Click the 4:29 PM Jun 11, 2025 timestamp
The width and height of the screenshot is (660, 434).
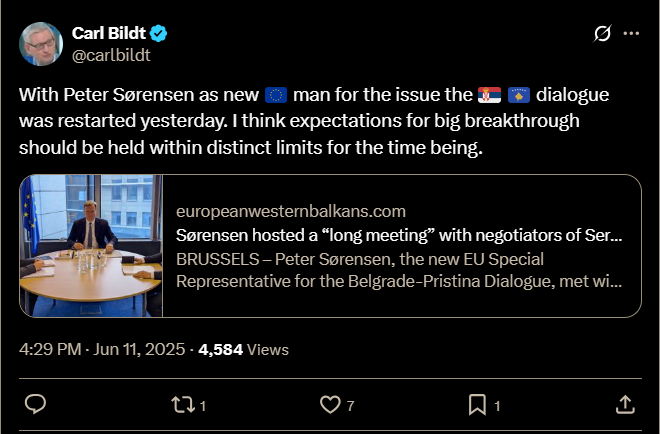point(102,349)
